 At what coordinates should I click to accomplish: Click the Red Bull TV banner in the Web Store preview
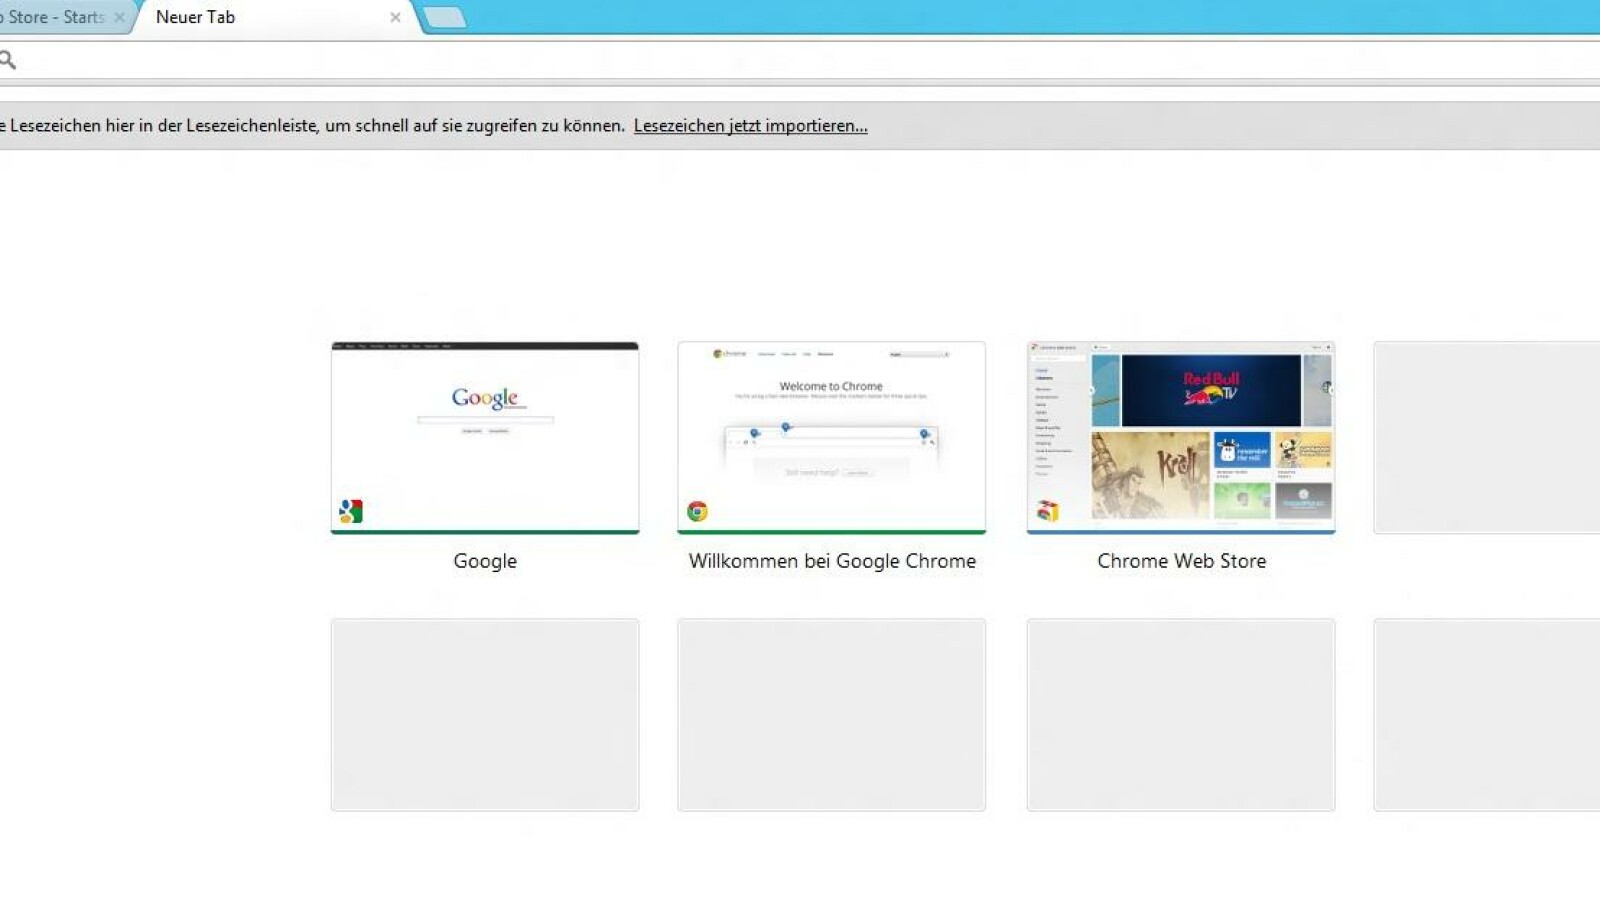(1210, 391)
